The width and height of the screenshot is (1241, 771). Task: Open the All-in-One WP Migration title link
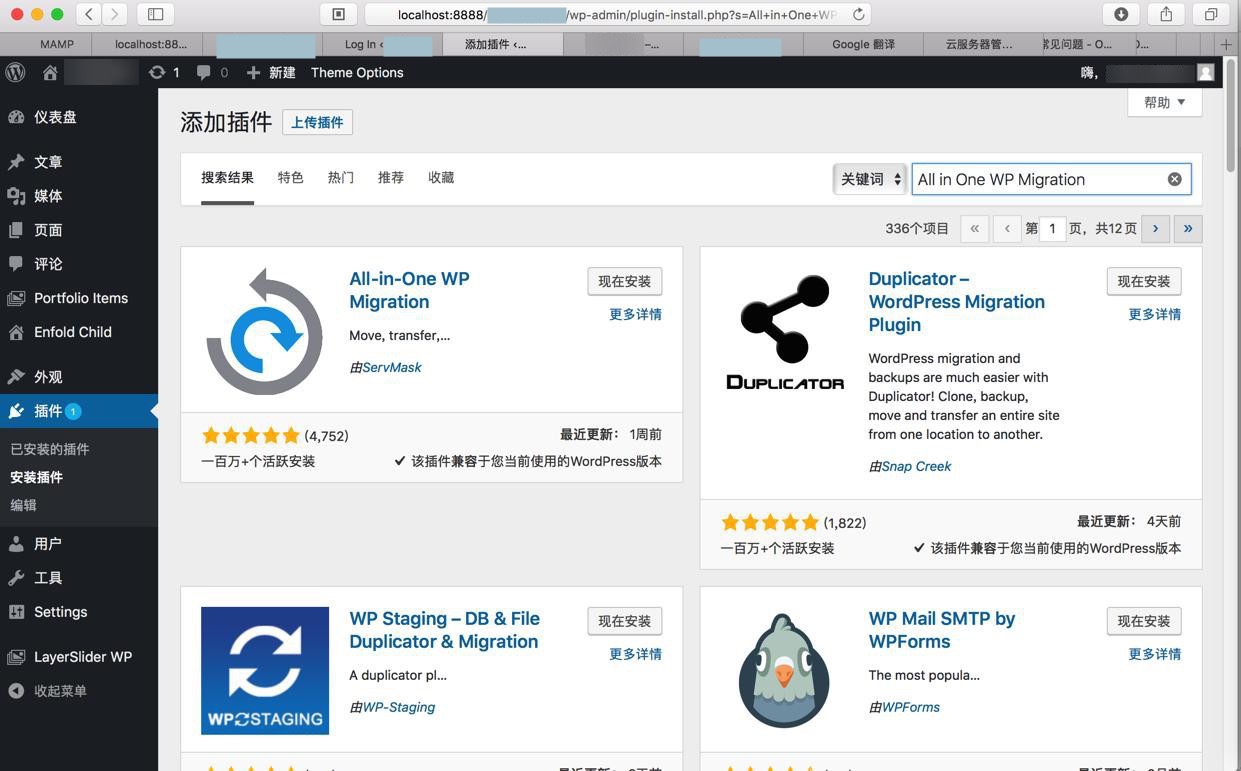(409, 290)
